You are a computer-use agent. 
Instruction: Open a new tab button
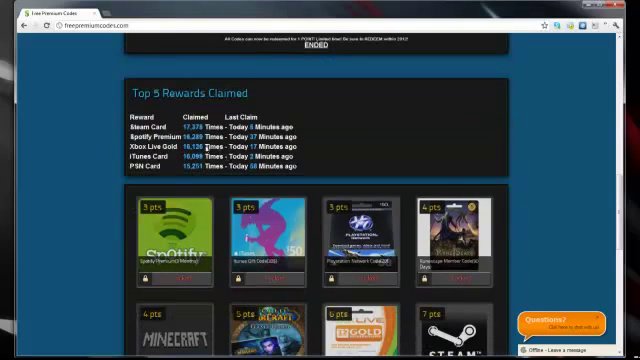(107, 13)
